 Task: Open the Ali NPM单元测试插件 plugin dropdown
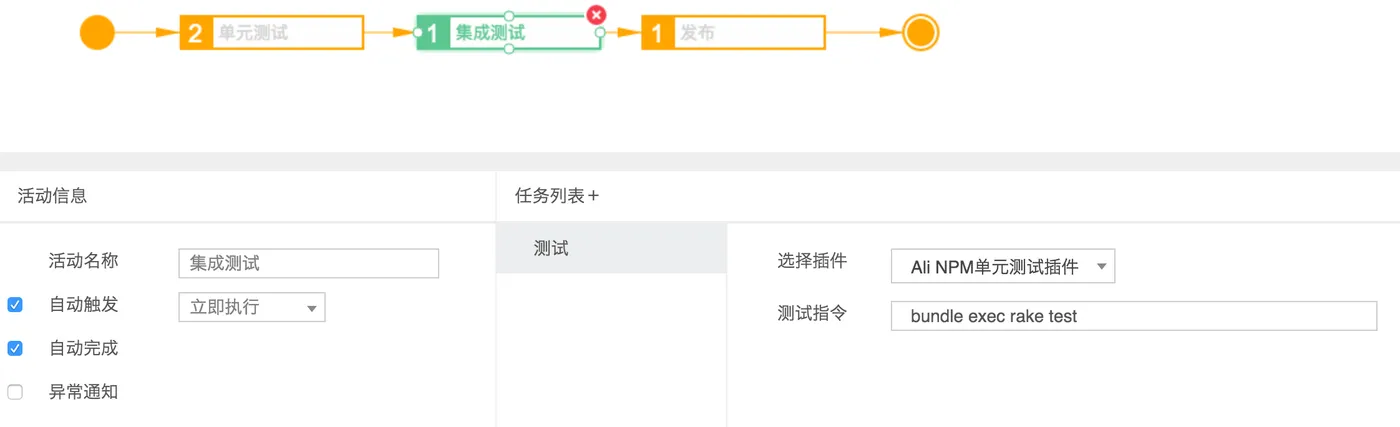click(1003, 266)
